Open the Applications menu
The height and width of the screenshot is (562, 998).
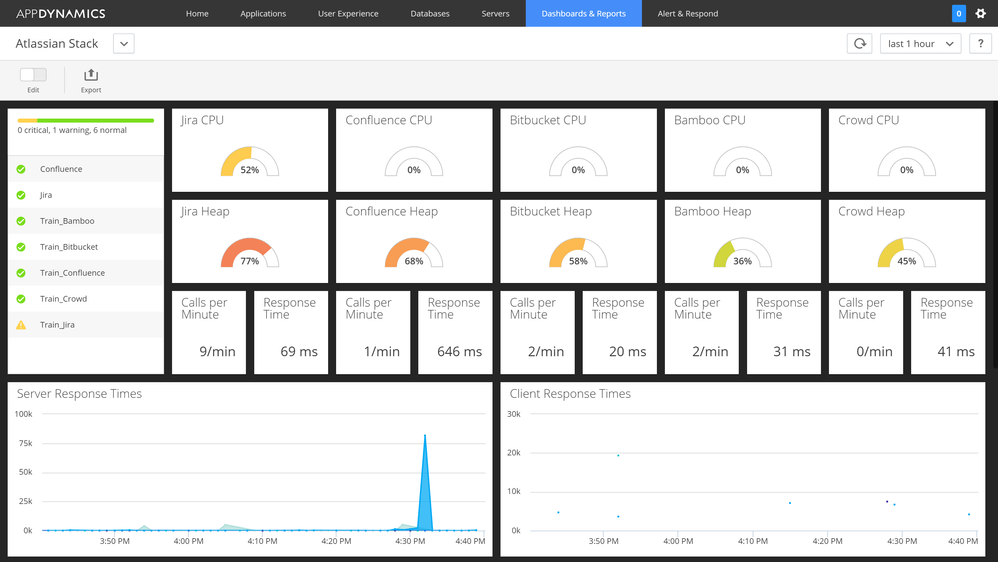263,13
